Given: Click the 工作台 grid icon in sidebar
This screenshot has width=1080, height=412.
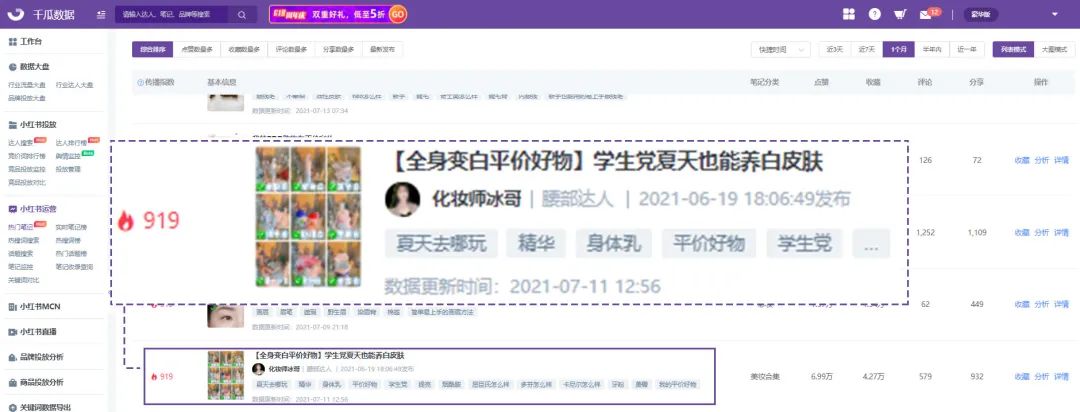Looking at the screenshot, I should click(12, 42).
